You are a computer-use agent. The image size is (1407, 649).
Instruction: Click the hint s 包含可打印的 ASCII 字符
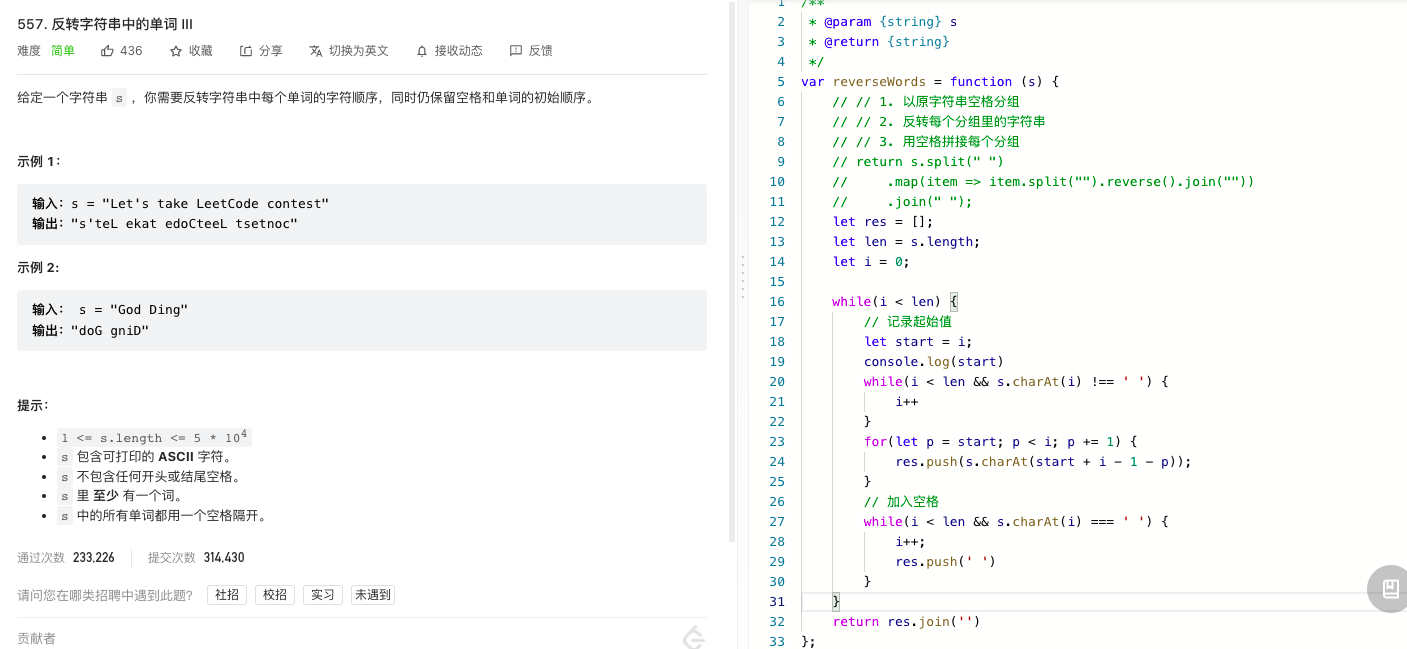(x=145, y=457)
